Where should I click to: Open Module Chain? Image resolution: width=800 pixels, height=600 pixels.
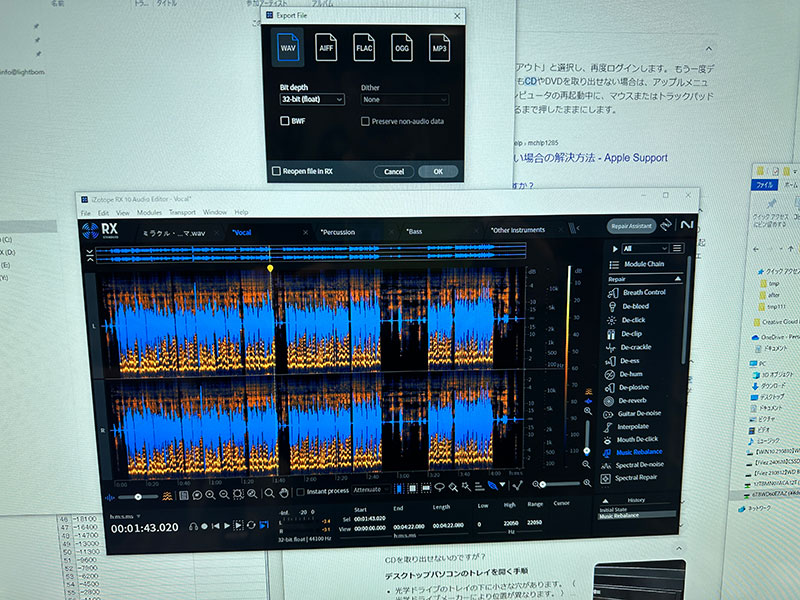[637, 264]
